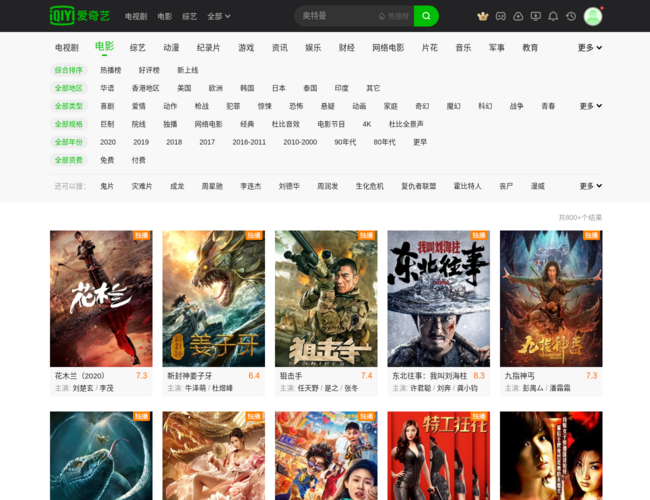The width and height of the screenshot is (650, 500).
Task: Open 电视剧 in the top black bar
Action: point(136,16)
